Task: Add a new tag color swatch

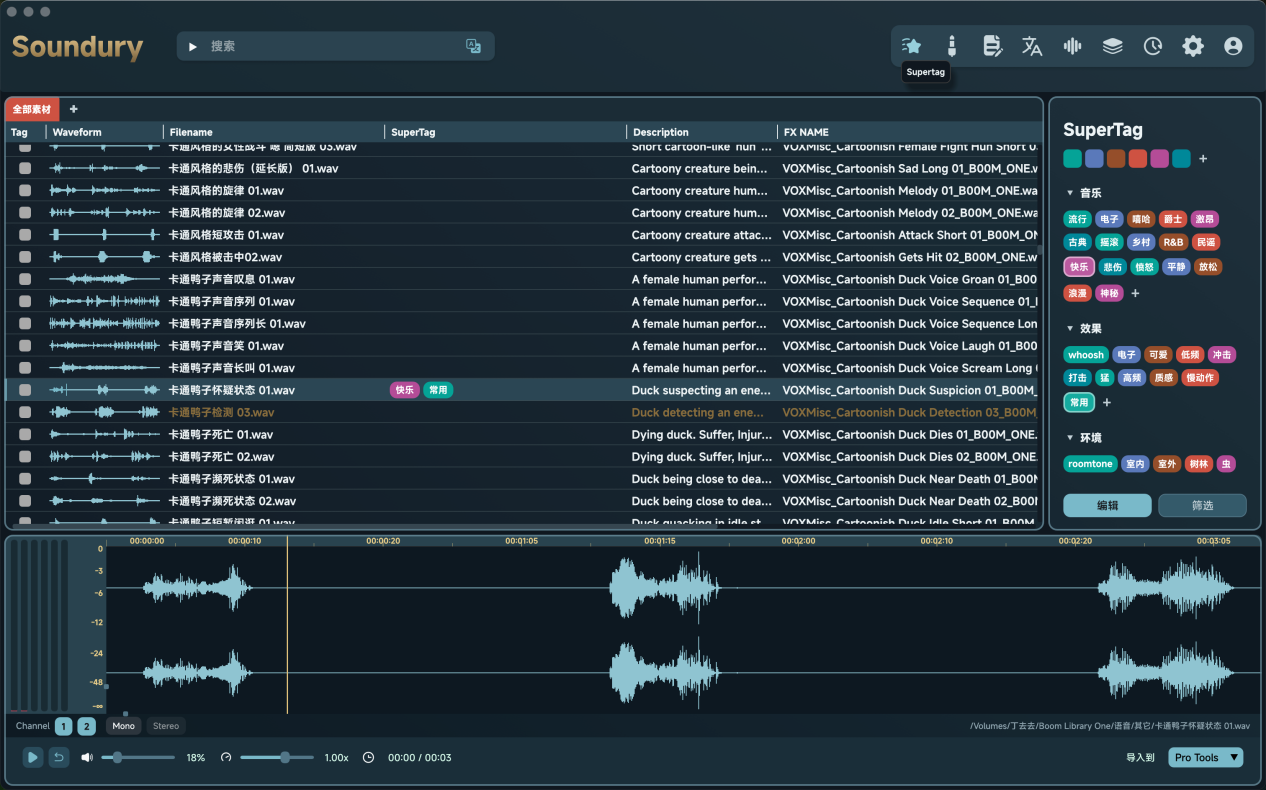Action: coord(1203,159)
